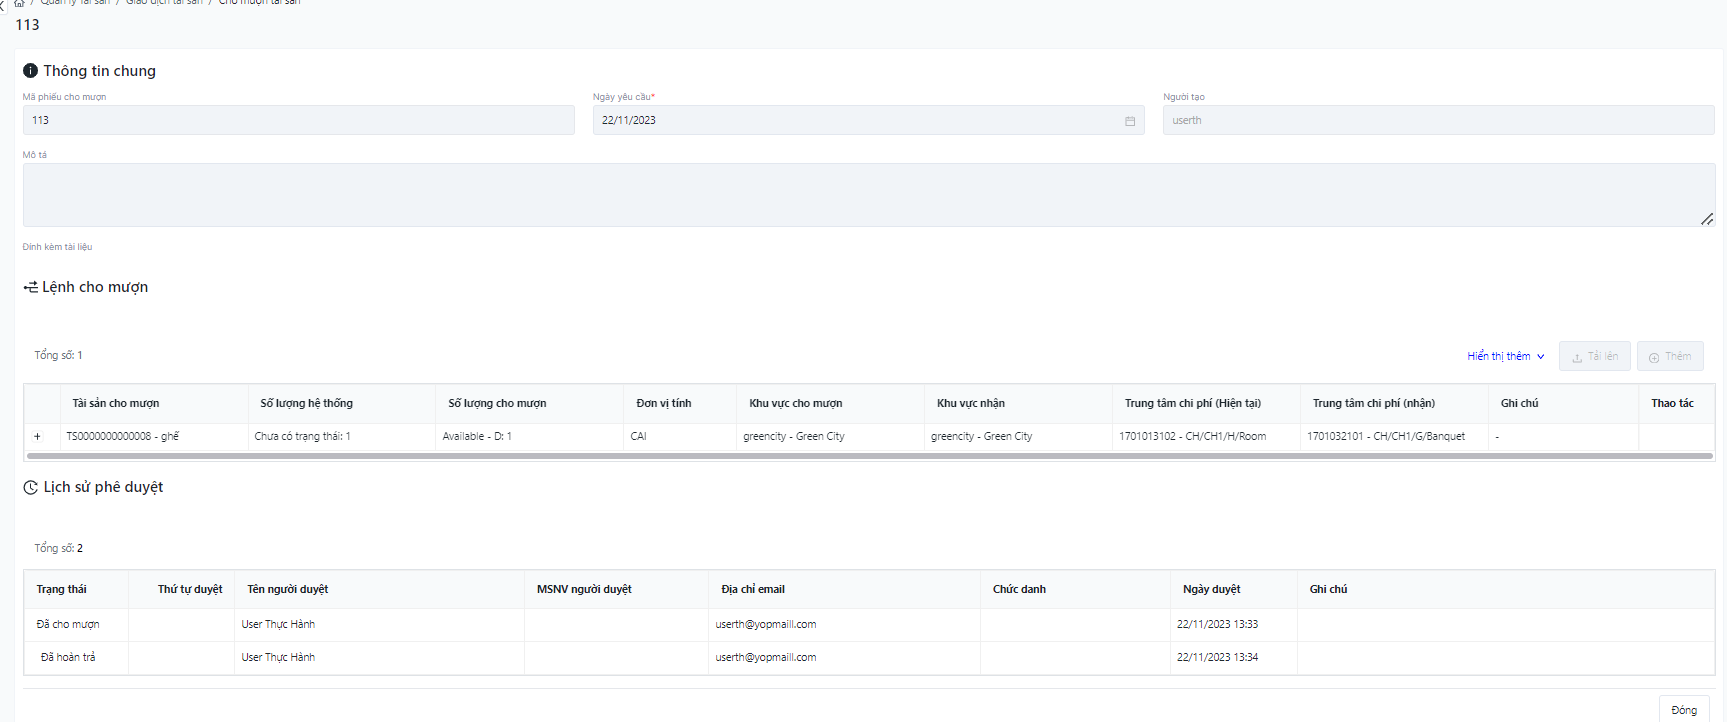Click the Mô tả resize handle
The width and height of the screenshot is (1727, 722).
(1707, 219)
